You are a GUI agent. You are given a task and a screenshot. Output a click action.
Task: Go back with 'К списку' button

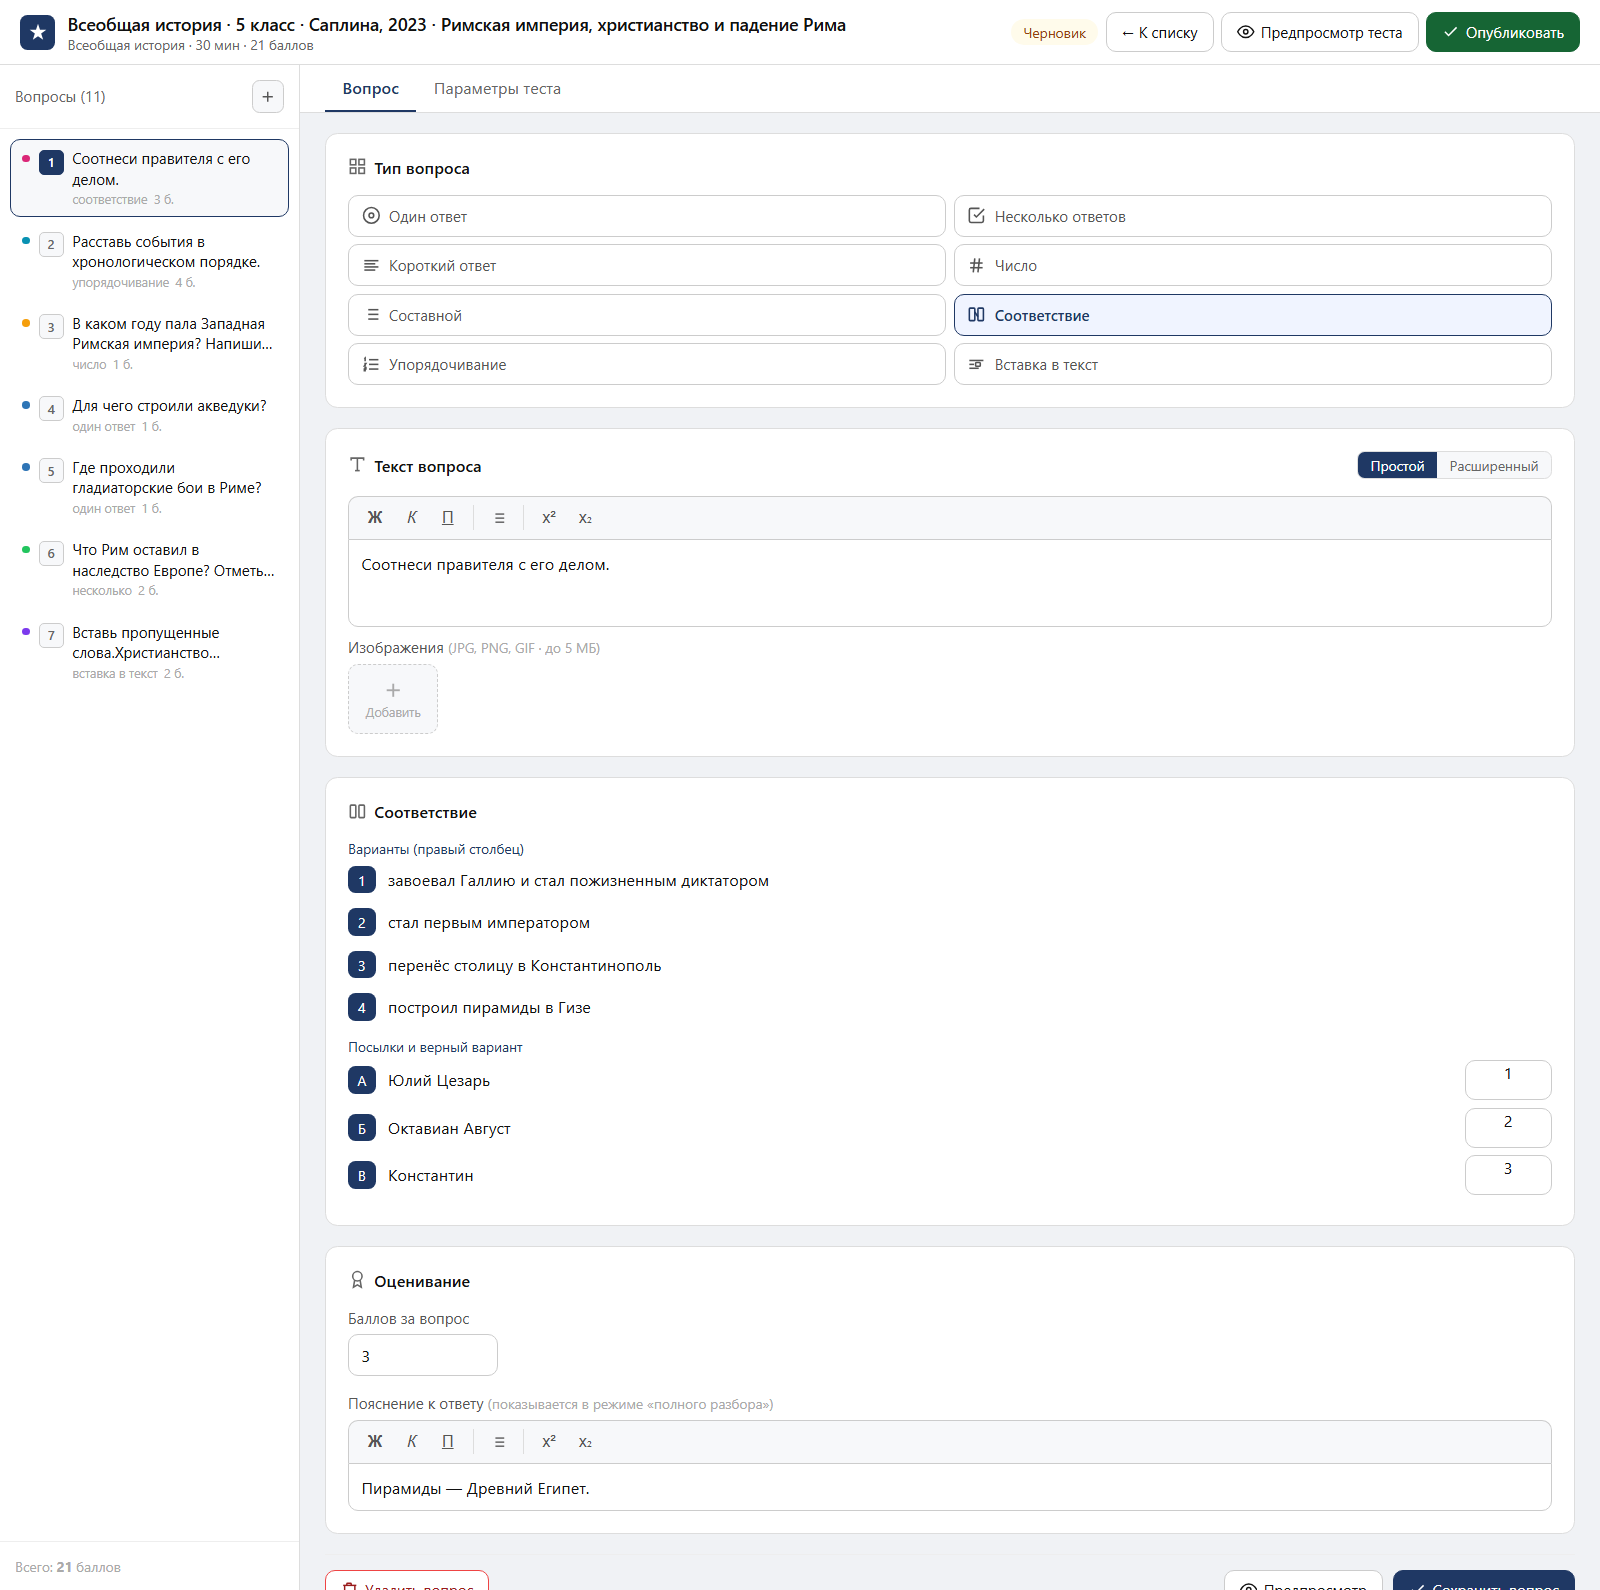(x=1159, y=33)
